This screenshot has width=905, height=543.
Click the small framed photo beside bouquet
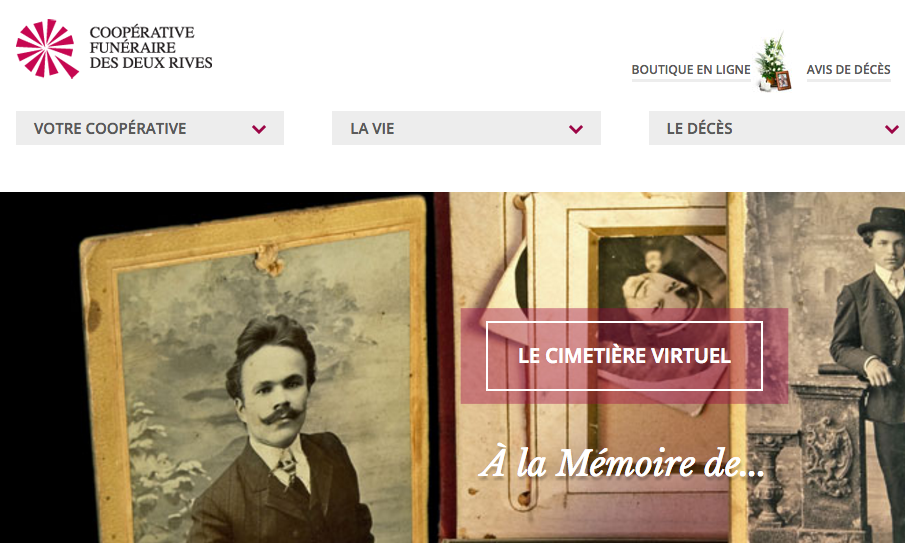point(783,81)
